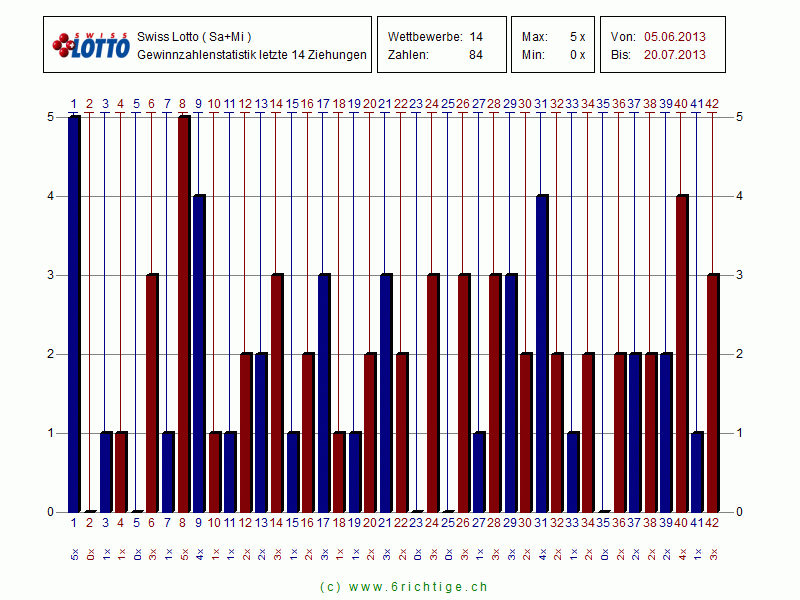Click the dark red bar for number 8
800x600 pixels.
coord(183,313)
